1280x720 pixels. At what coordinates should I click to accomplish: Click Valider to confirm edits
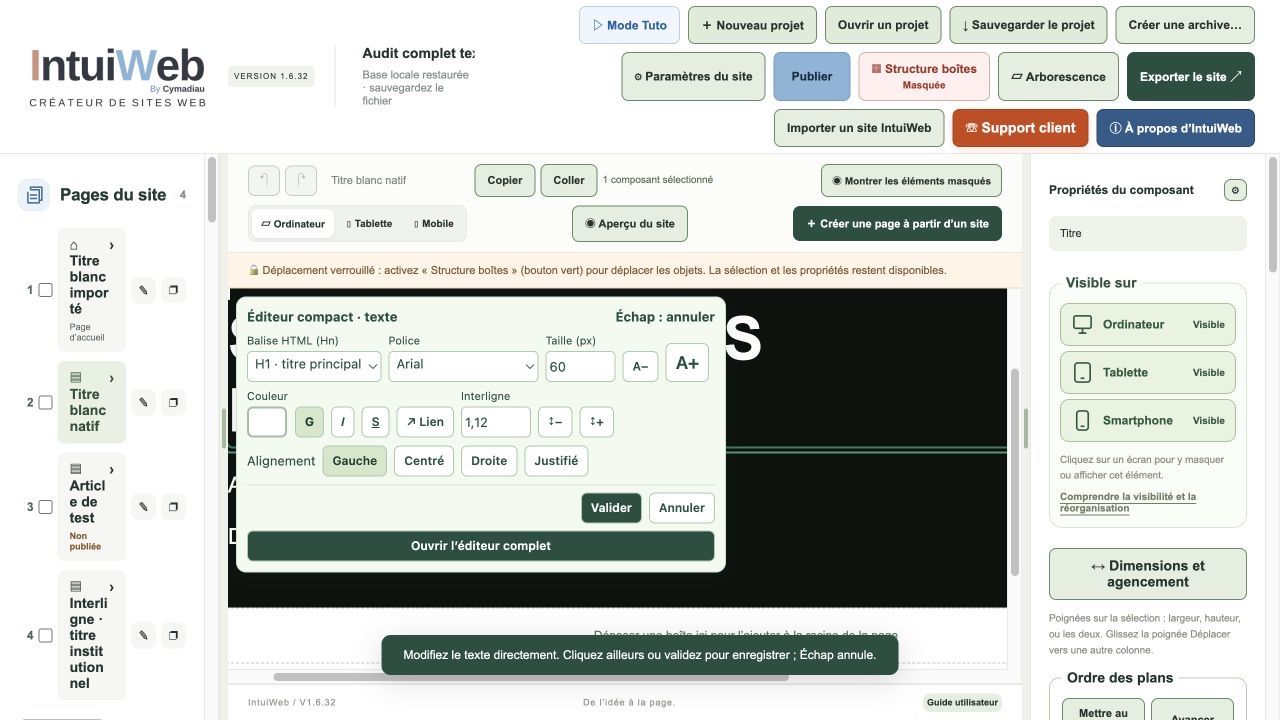[611, 508]
